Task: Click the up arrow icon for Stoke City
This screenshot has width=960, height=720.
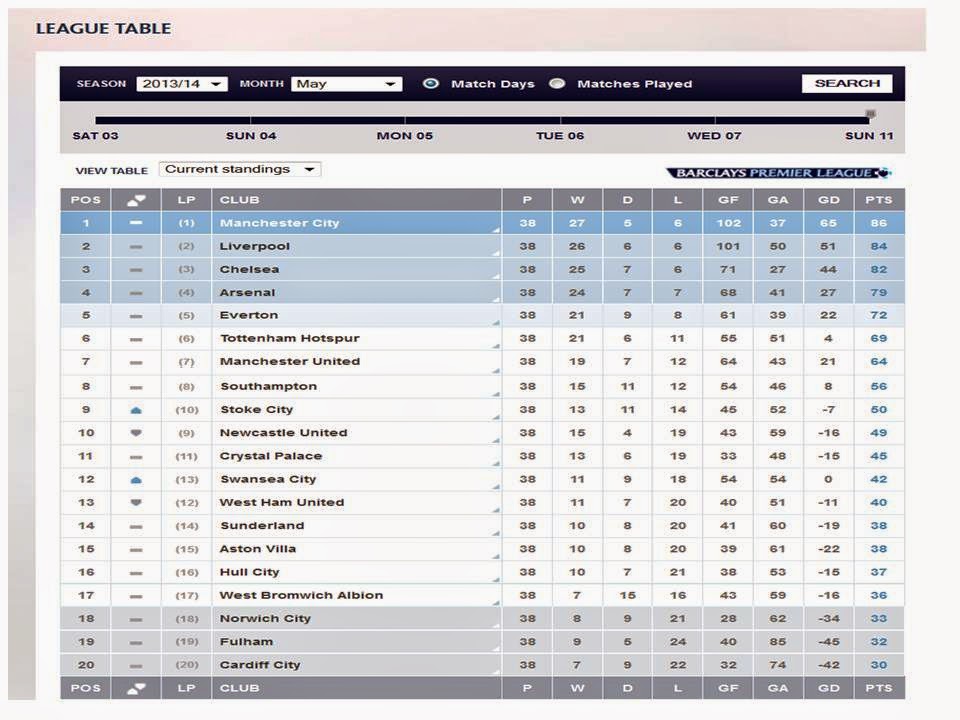Action: coord(136,410)
